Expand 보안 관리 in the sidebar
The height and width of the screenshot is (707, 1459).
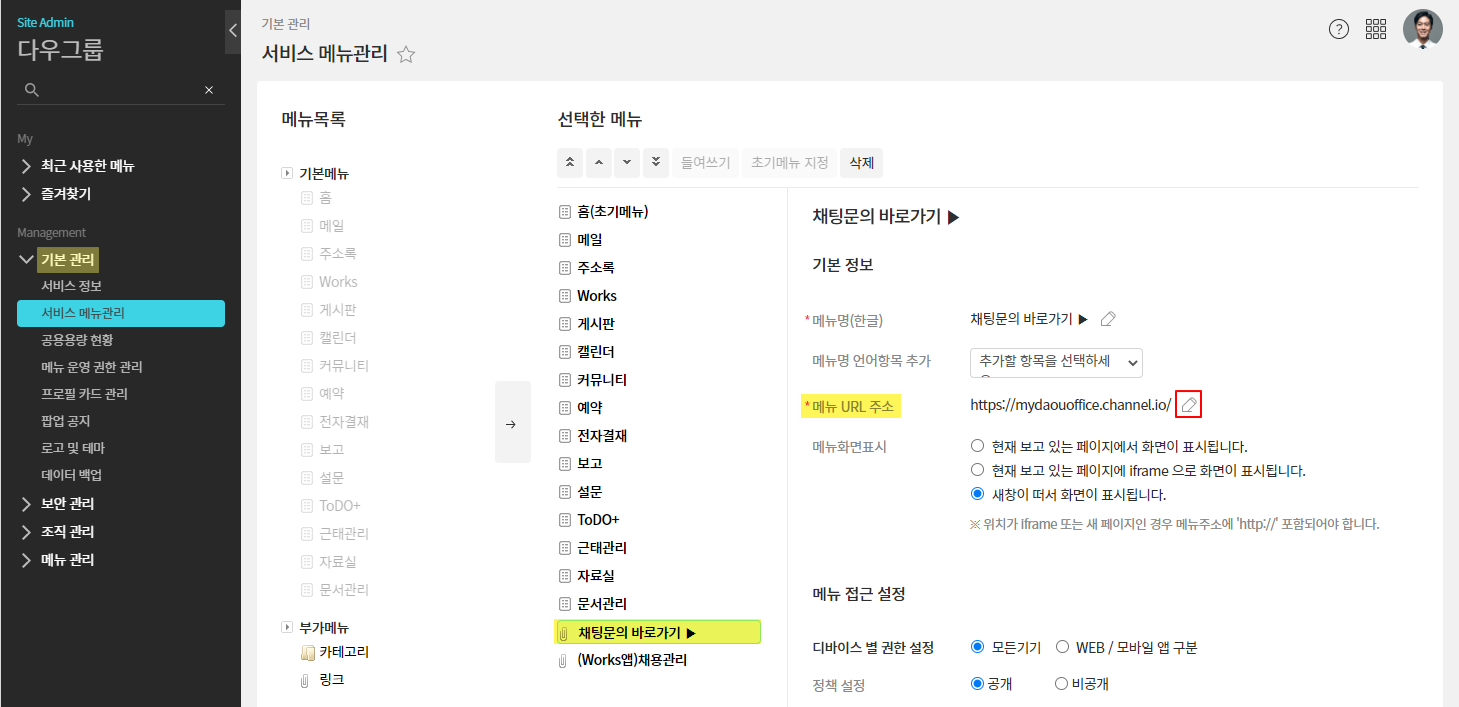67,504
